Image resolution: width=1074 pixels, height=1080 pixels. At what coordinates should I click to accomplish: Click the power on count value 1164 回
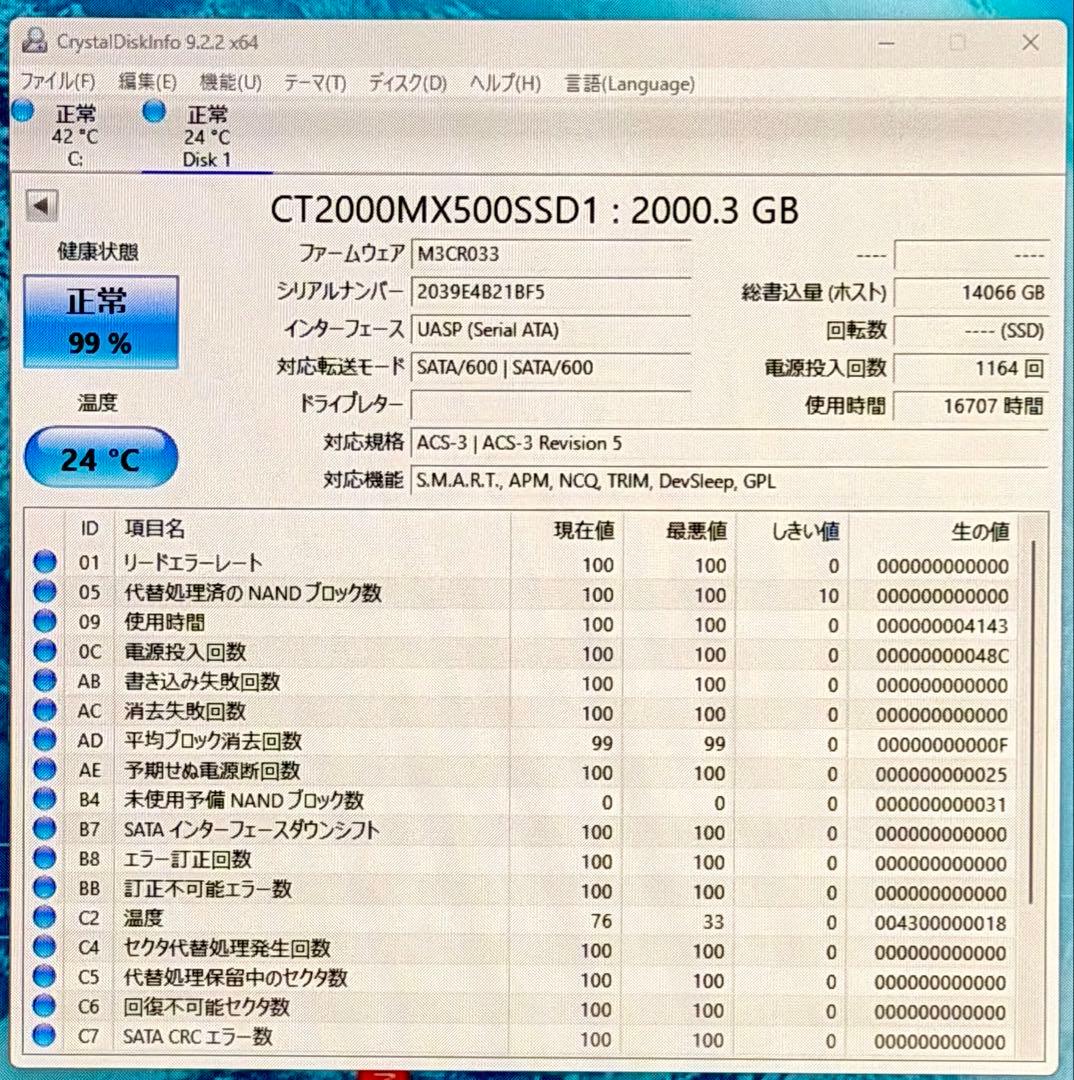click(971, 368)
